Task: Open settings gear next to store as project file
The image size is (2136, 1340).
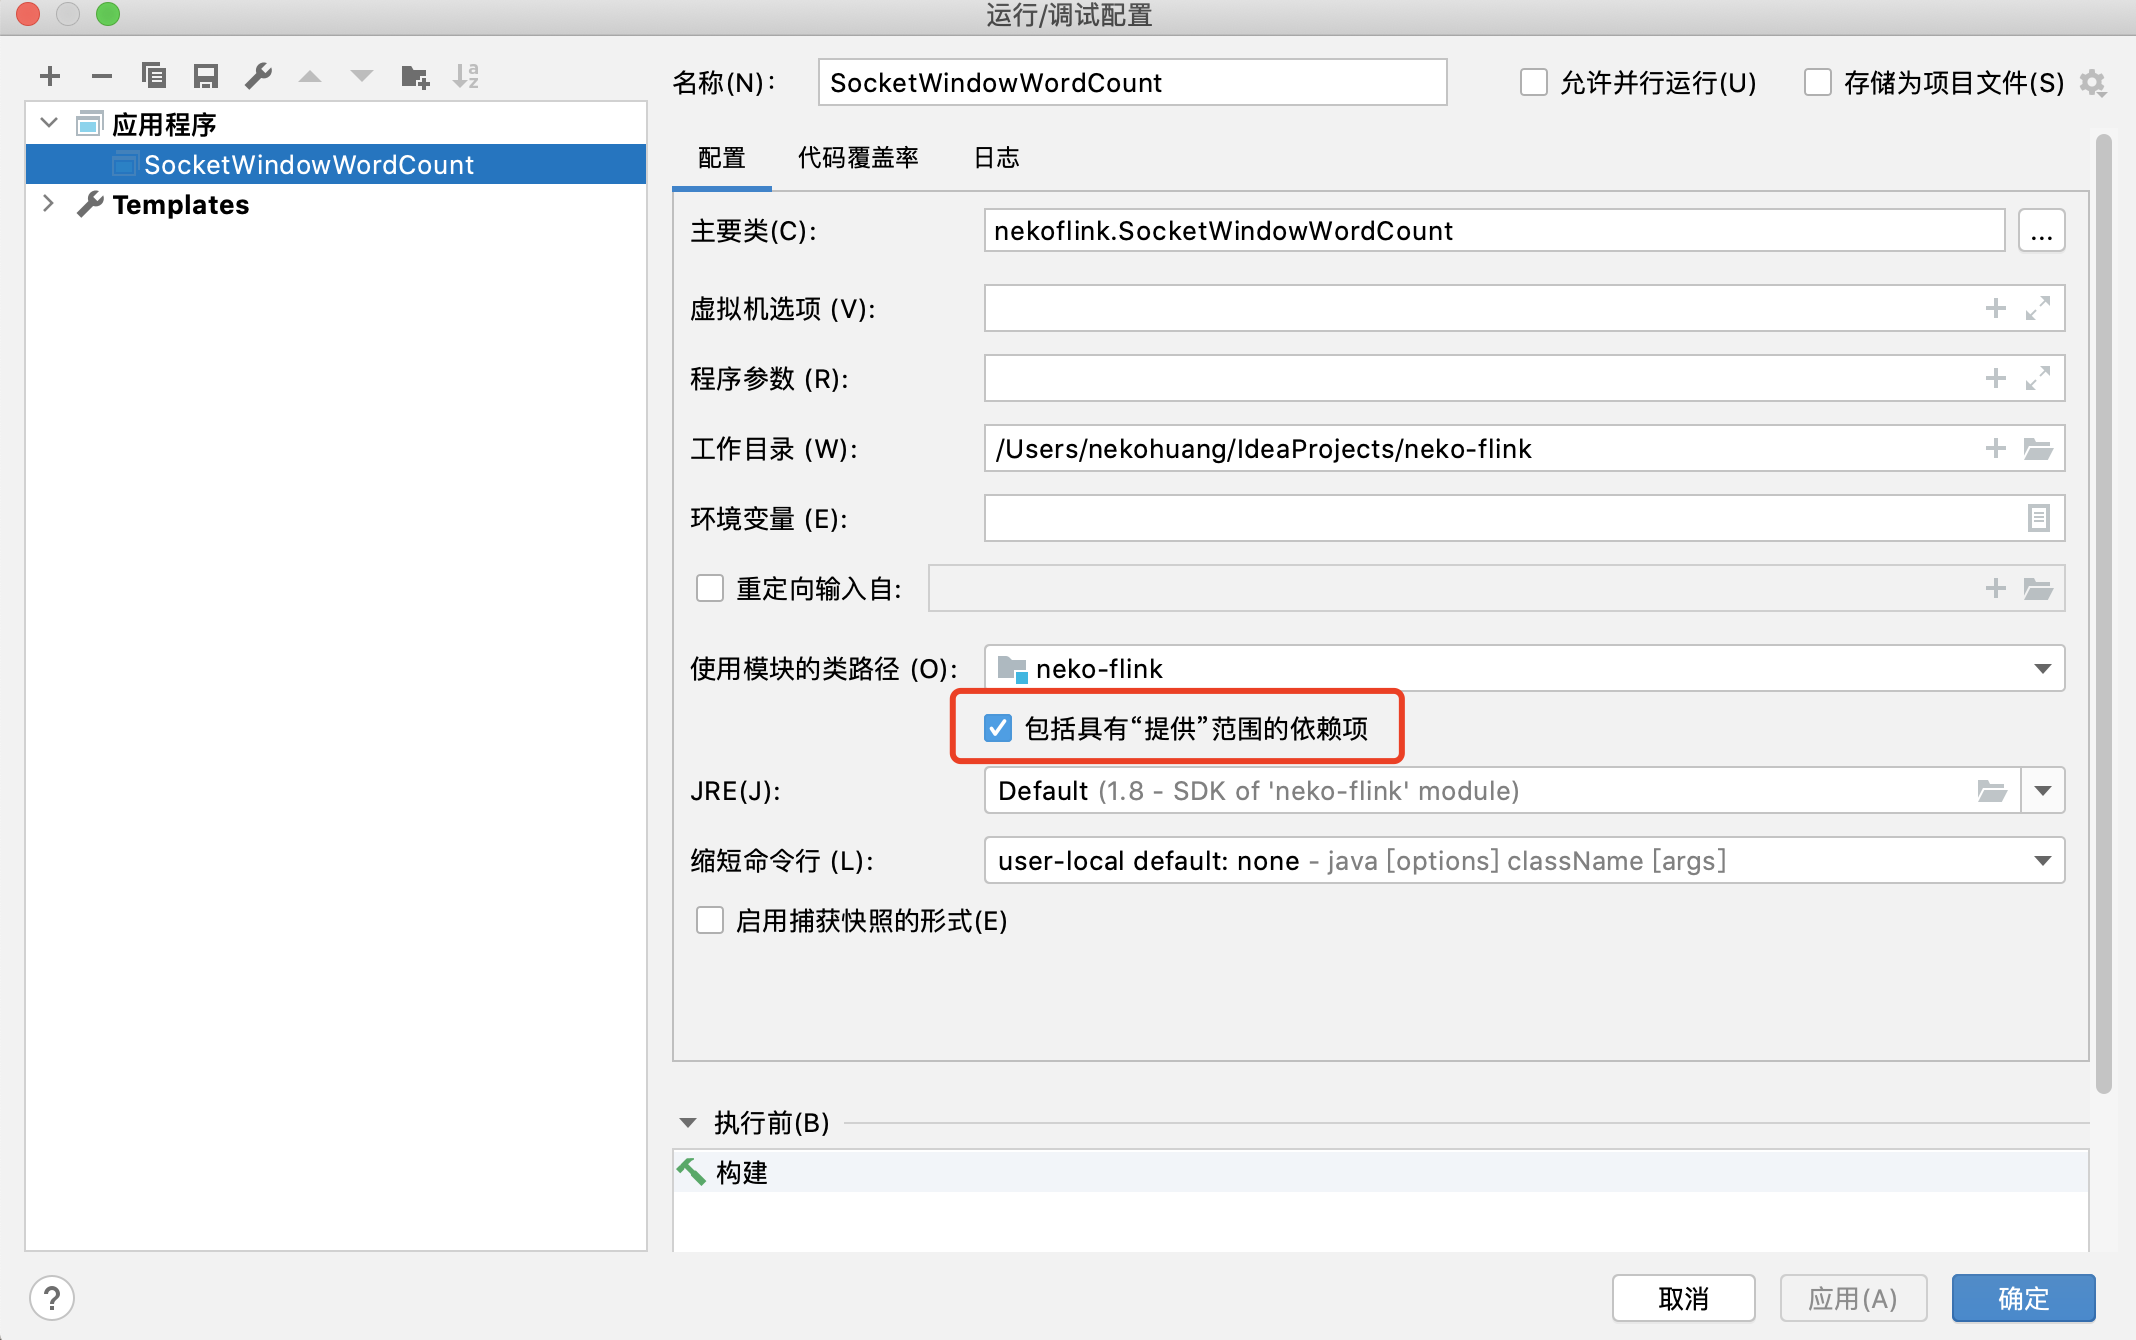Action: click(x=2092, y=83)
